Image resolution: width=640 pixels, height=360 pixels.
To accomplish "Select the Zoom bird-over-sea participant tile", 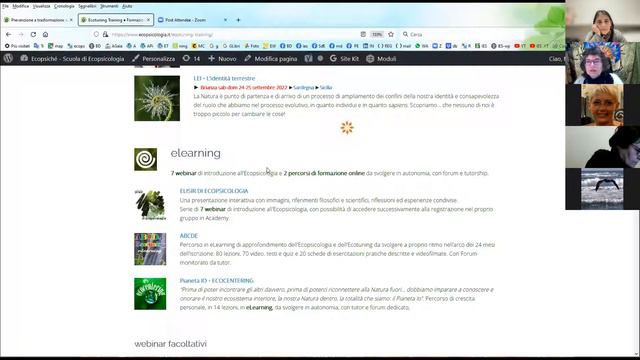I will click(602, 189).
